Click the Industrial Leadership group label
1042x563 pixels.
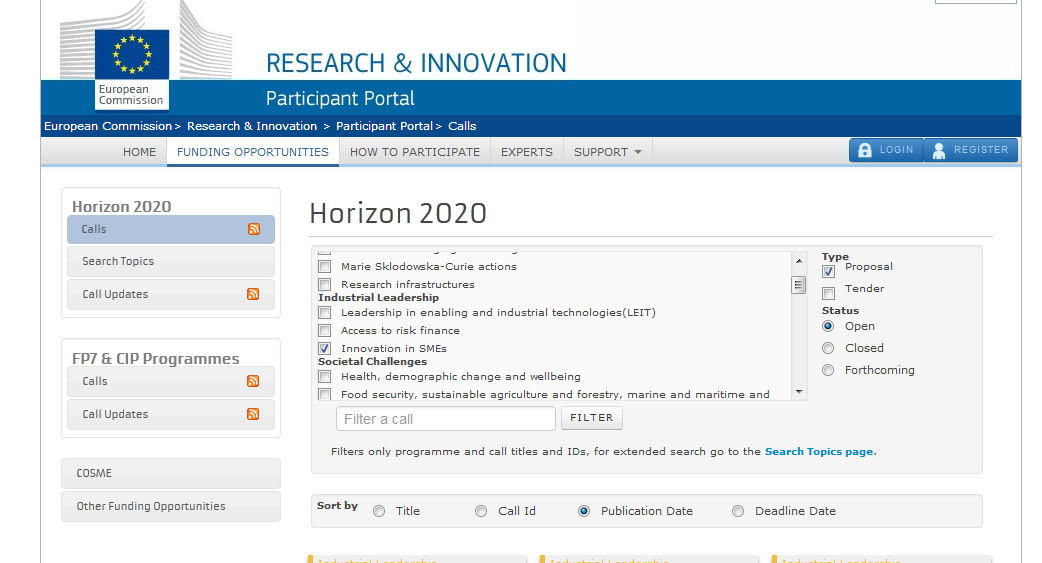coord(378,298)
